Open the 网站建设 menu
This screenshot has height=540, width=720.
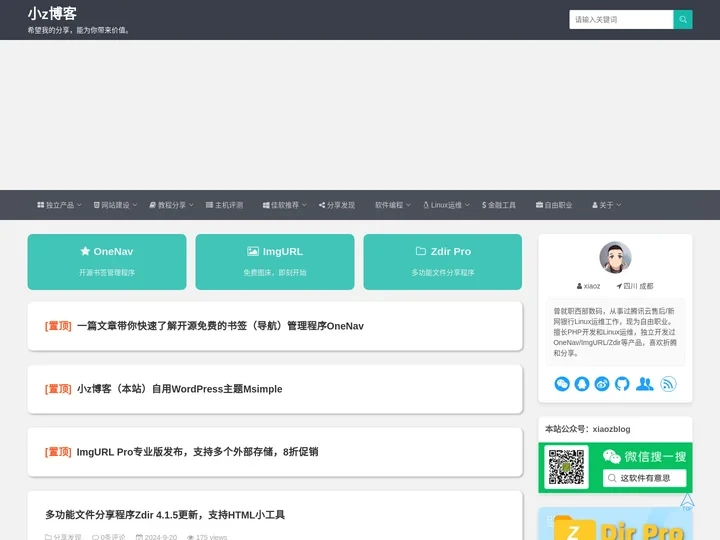[115, 205]
